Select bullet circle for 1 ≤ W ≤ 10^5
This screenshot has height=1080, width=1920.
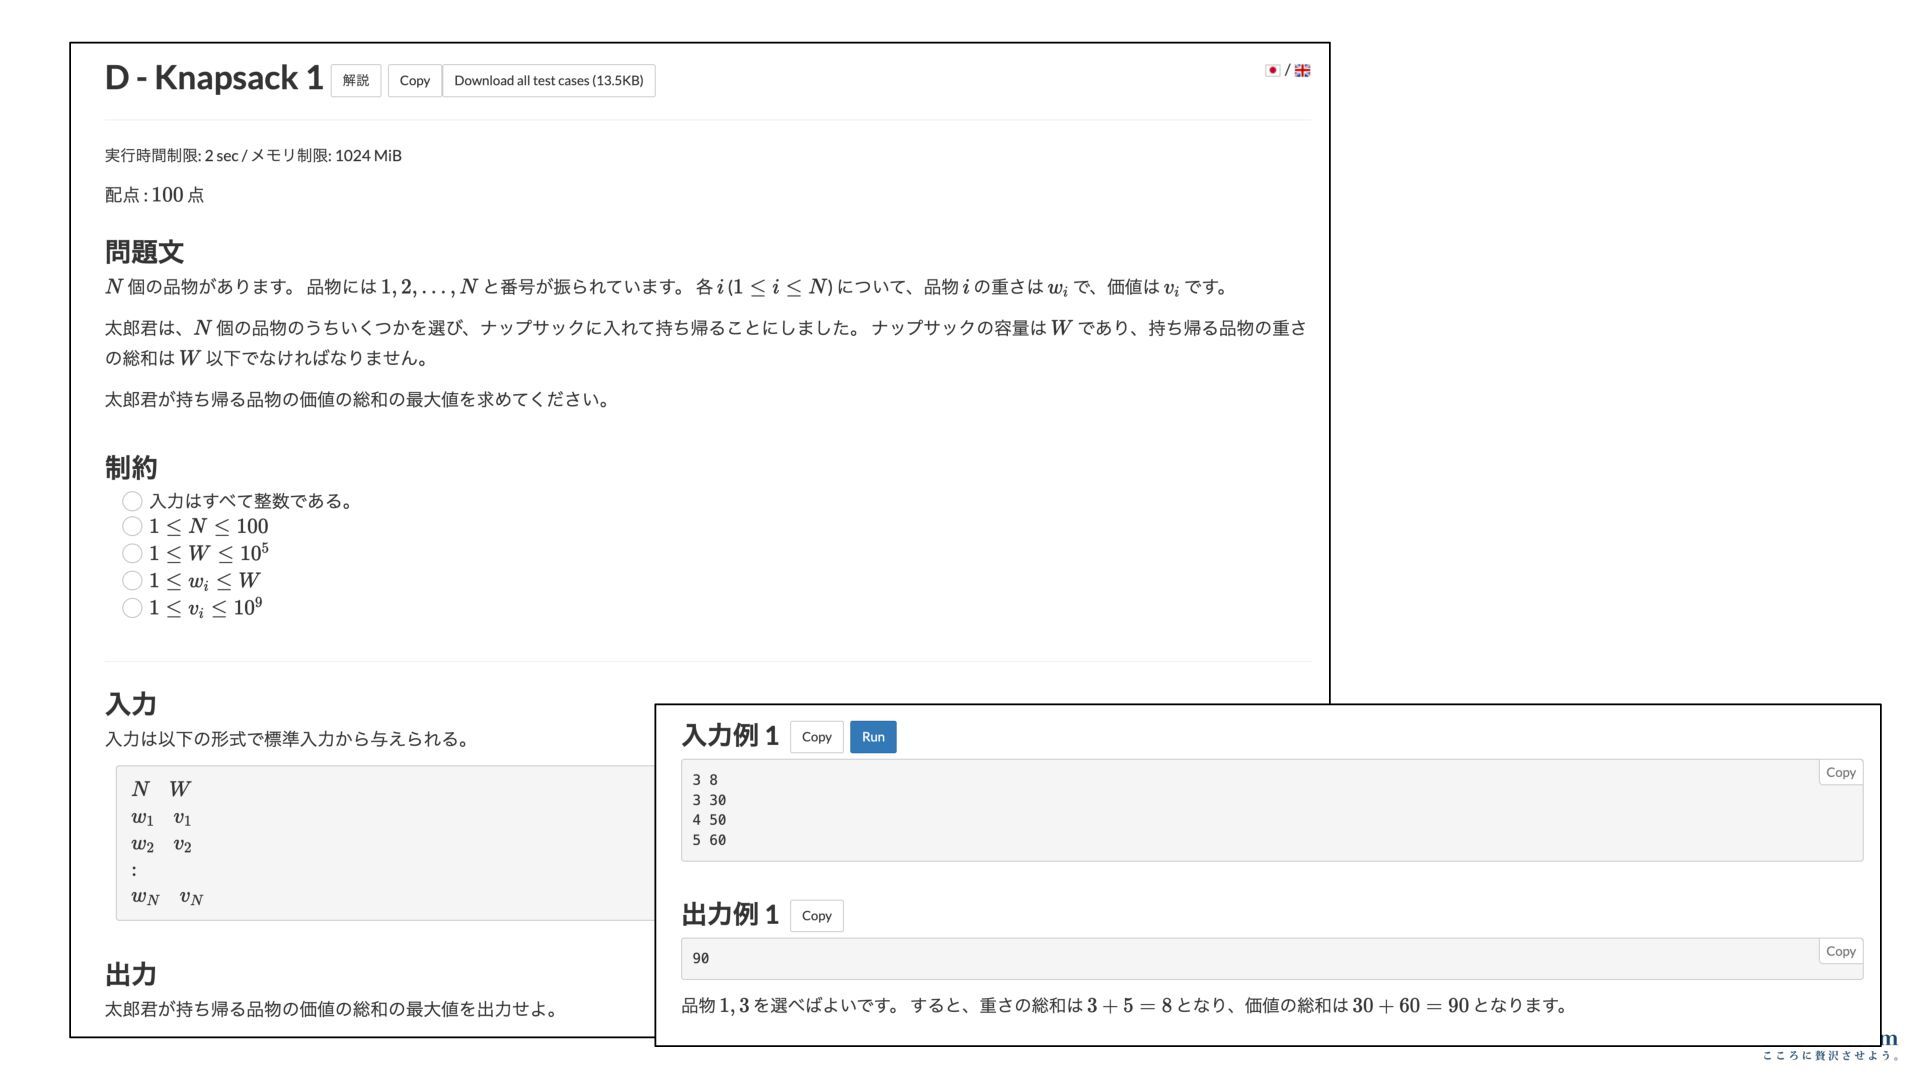pyautogui.click(x=132, y=553)
